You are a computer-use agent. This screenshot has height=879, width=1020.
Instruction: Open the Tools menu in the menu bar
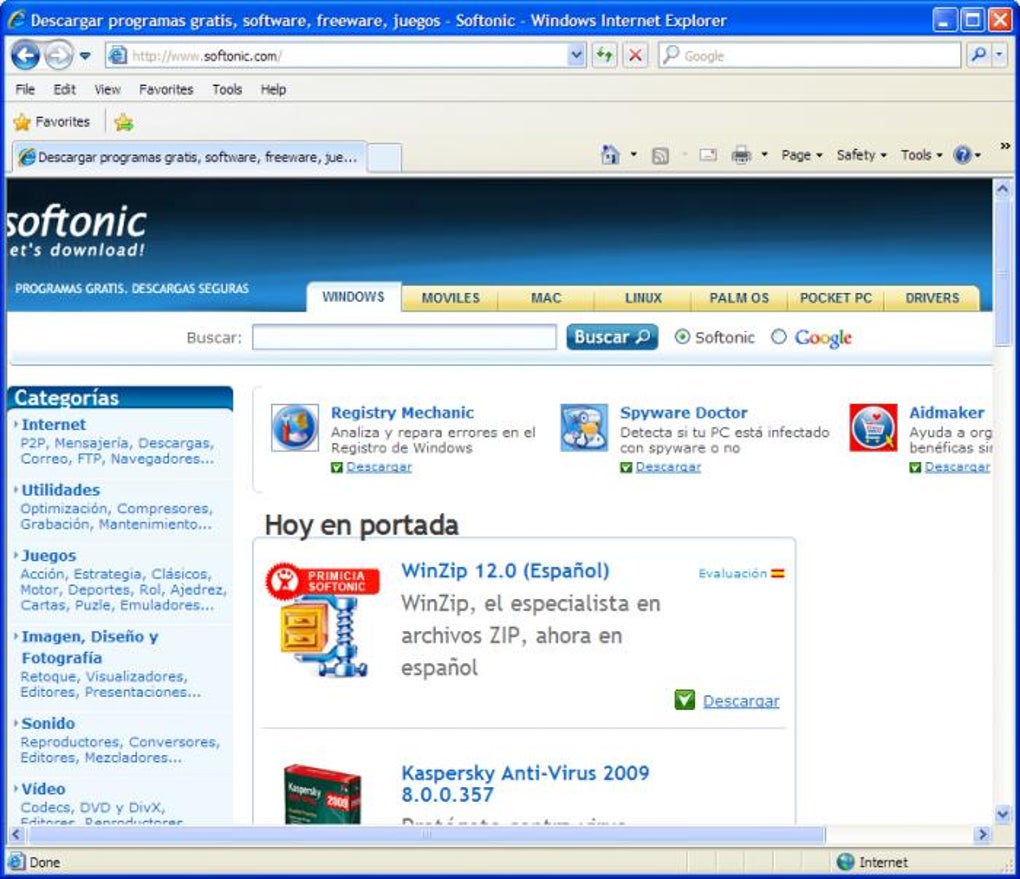[x=227, y=89]
